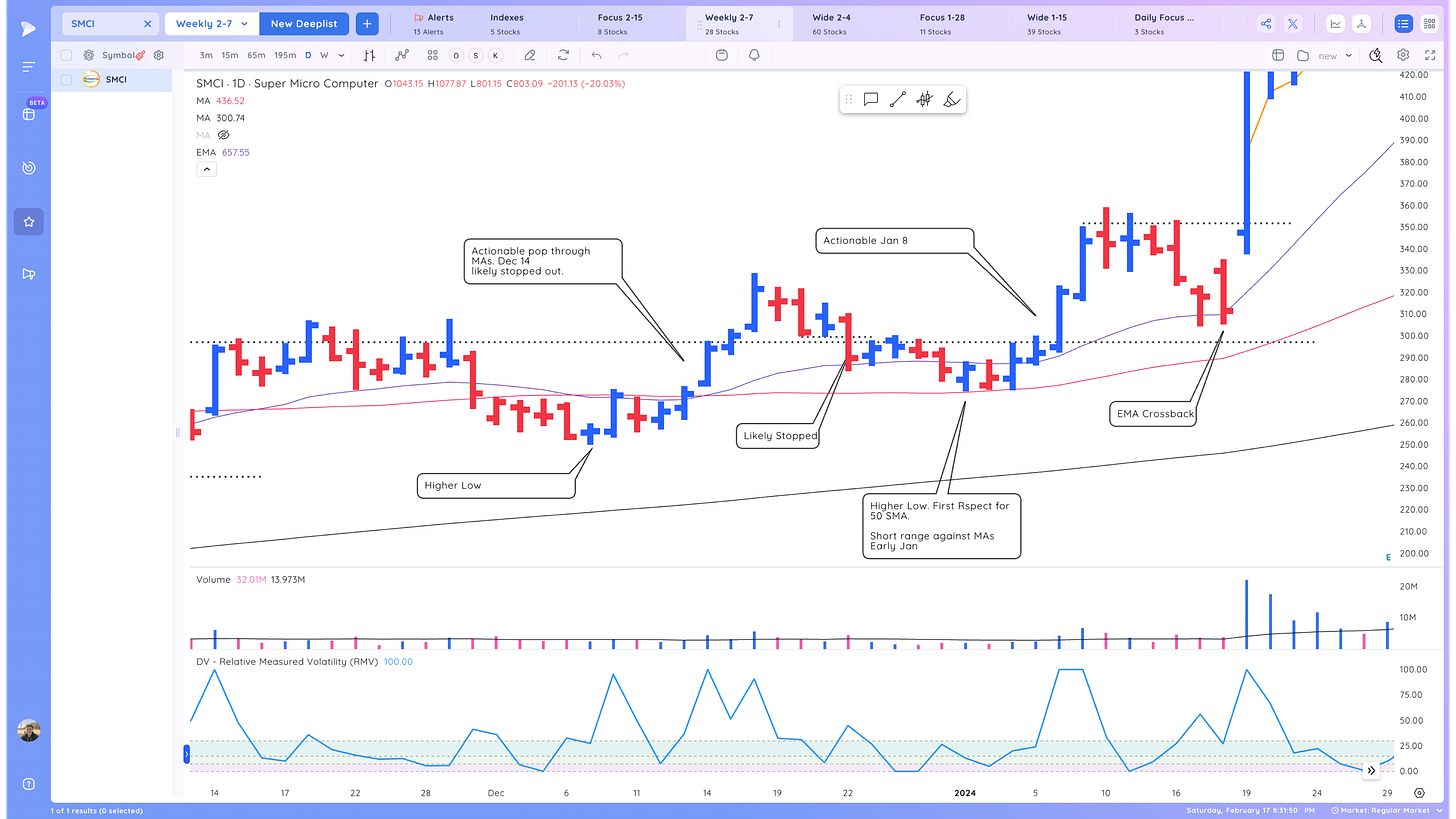Select the SMCI row in the watchlist
The image size is (1456, 819).
click(x=112, y=80)
